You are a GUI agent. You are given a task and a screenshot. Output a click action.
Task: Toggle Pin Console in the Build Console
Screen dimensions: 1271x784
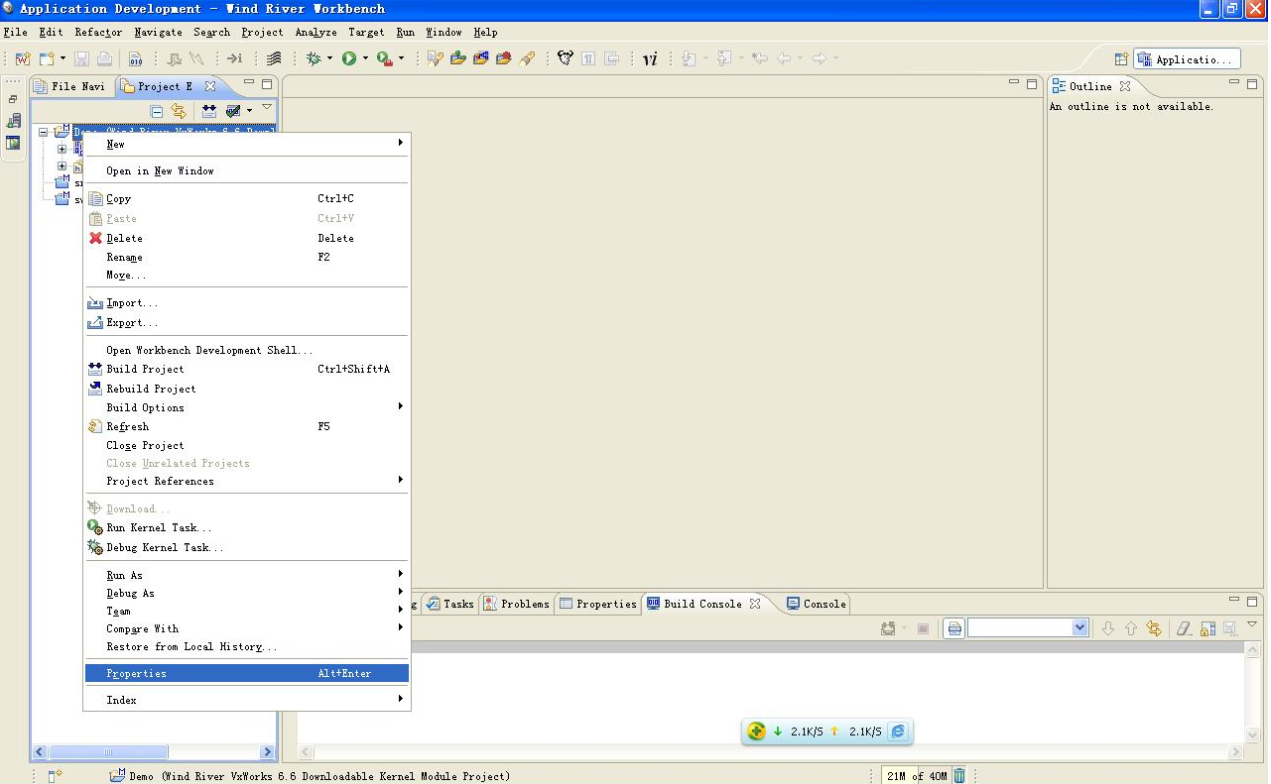click(x=1229, y=627)
